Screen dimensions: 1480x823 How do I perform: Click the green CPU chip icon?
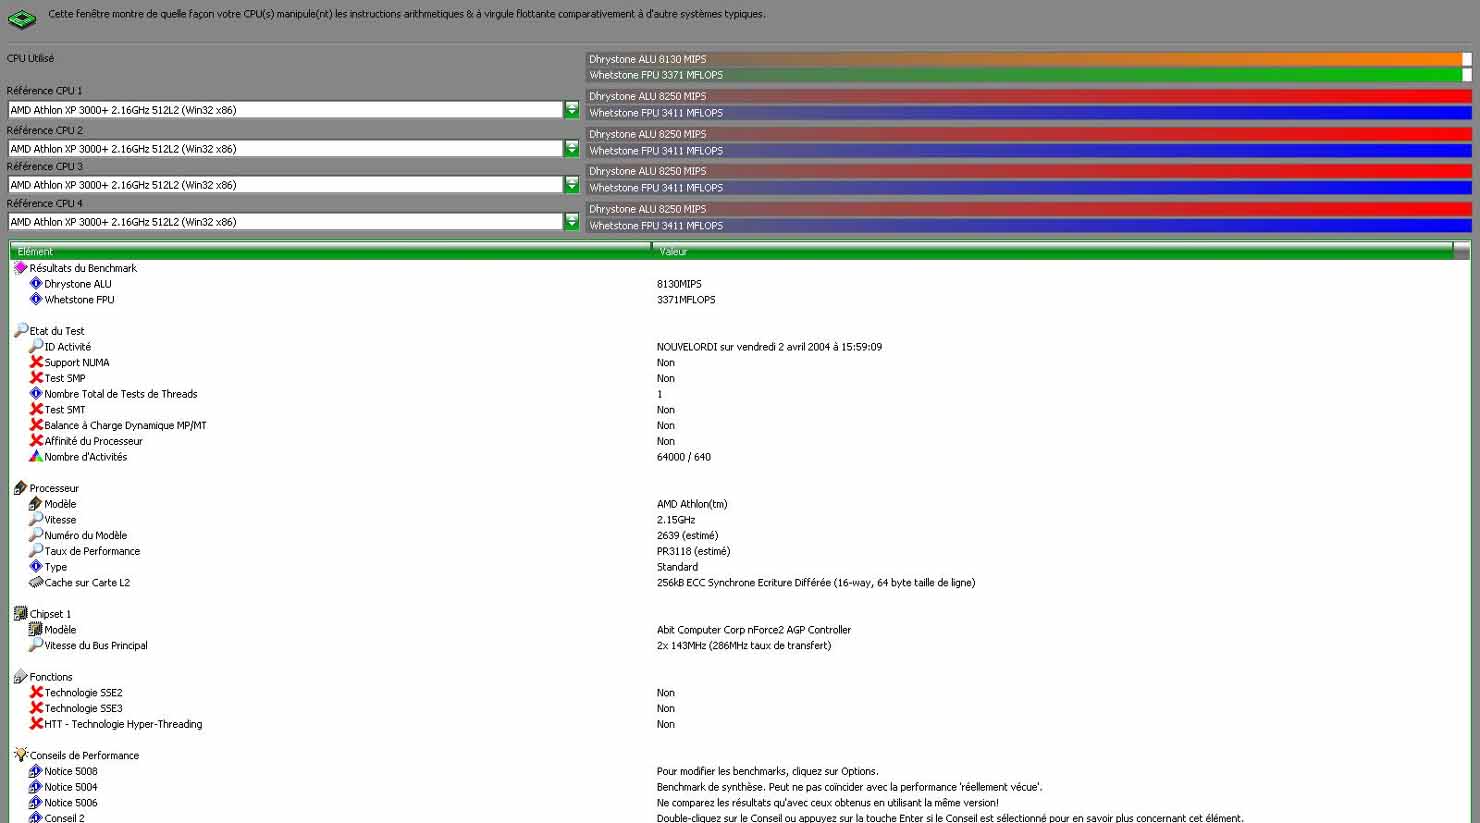tap(21, 18)
